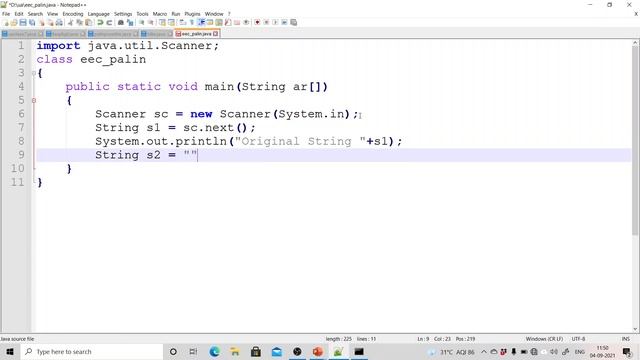Toggle Show All Characters toolbar icon
This screenshot has height=360, width=640.
(x=191, y=22)
